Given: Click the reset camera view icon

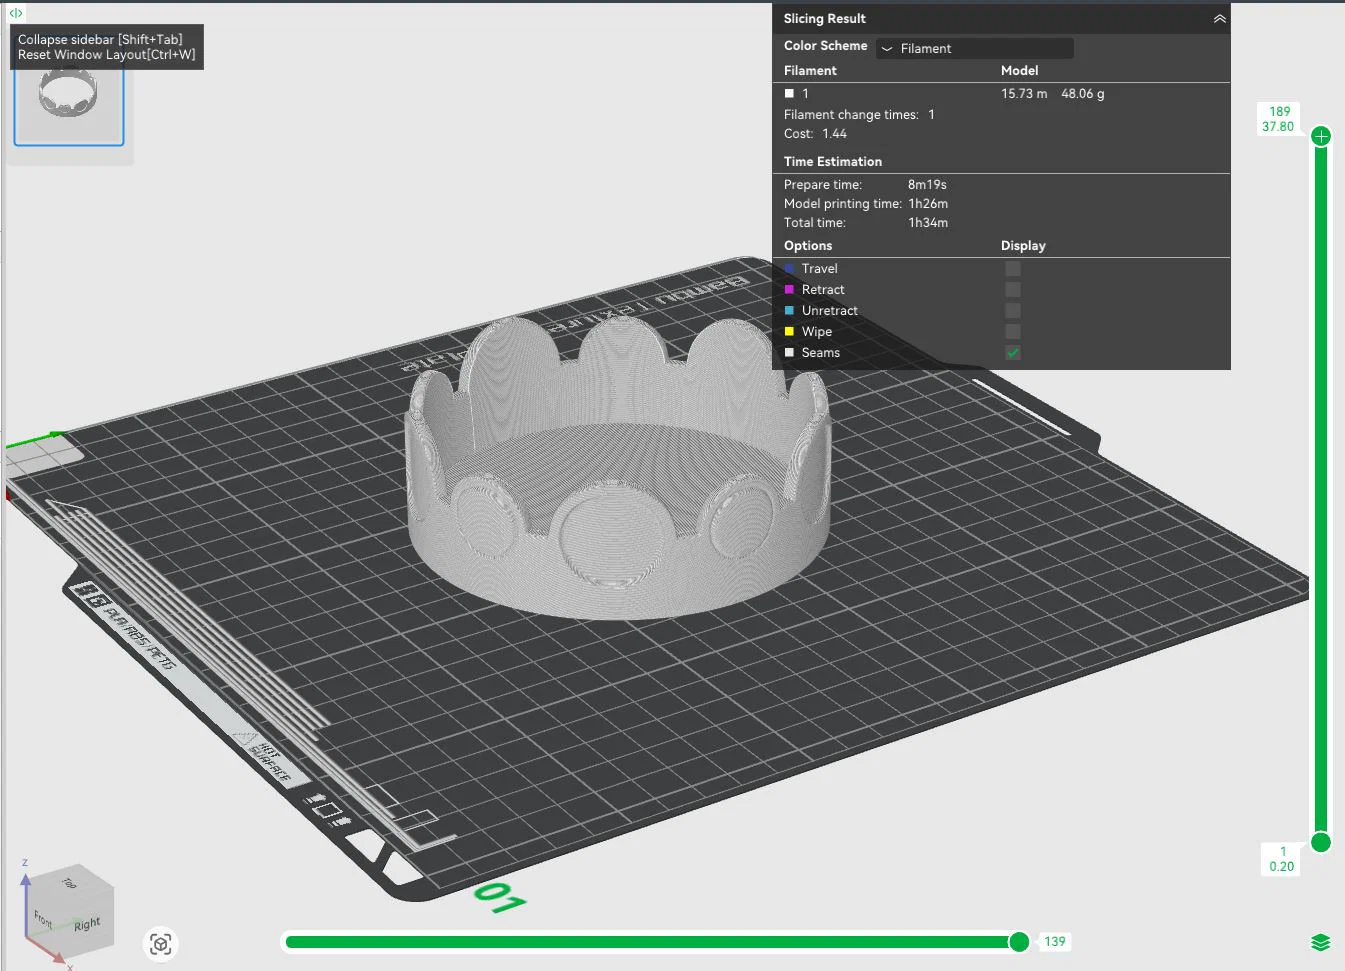Looking at the screenshot, I should point(161,944).
